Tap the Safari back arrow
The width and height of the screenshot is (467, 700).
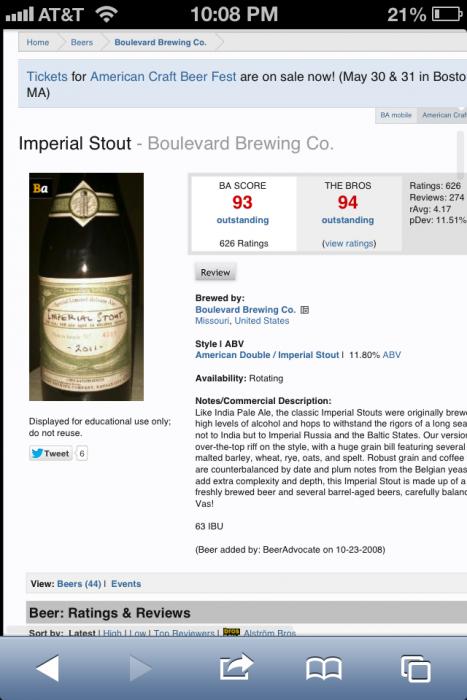point(48,668)
